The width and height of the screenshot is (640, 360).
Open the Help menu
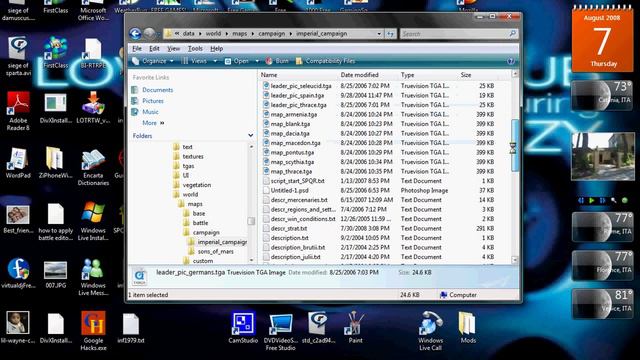point(216,49)
